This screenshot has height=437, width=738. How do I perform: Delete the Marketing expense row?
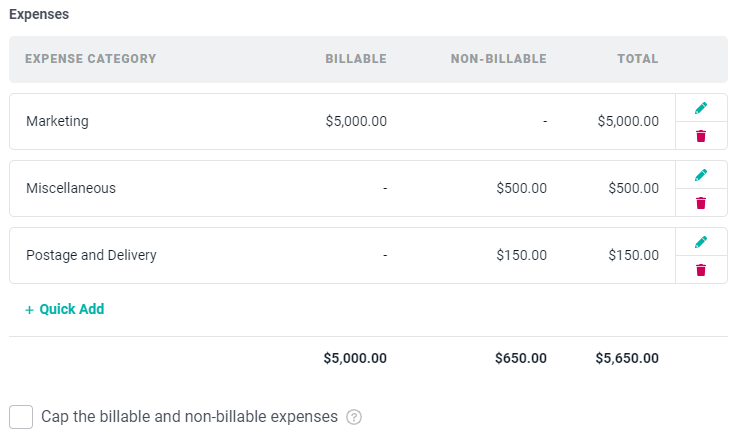tap(701, 136)
